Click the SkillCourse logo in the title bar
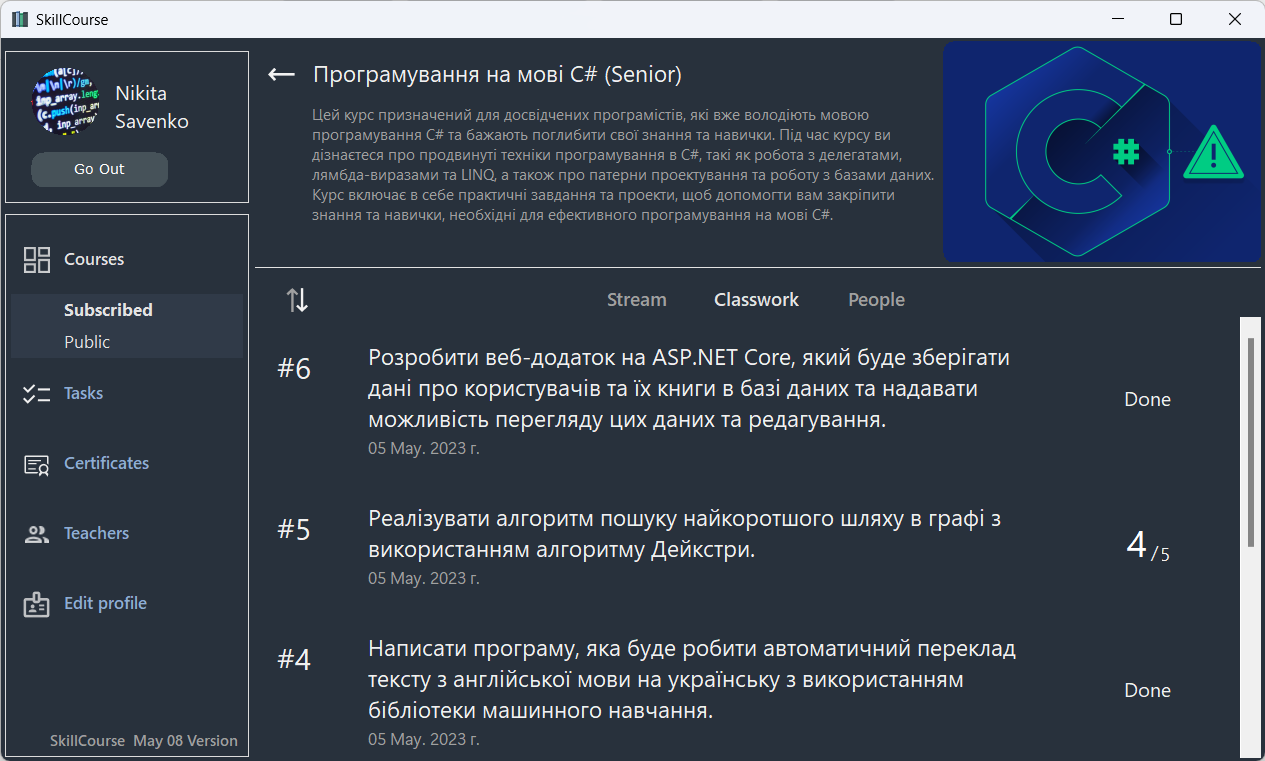1265x761 pixels. (x=19, y=19)
